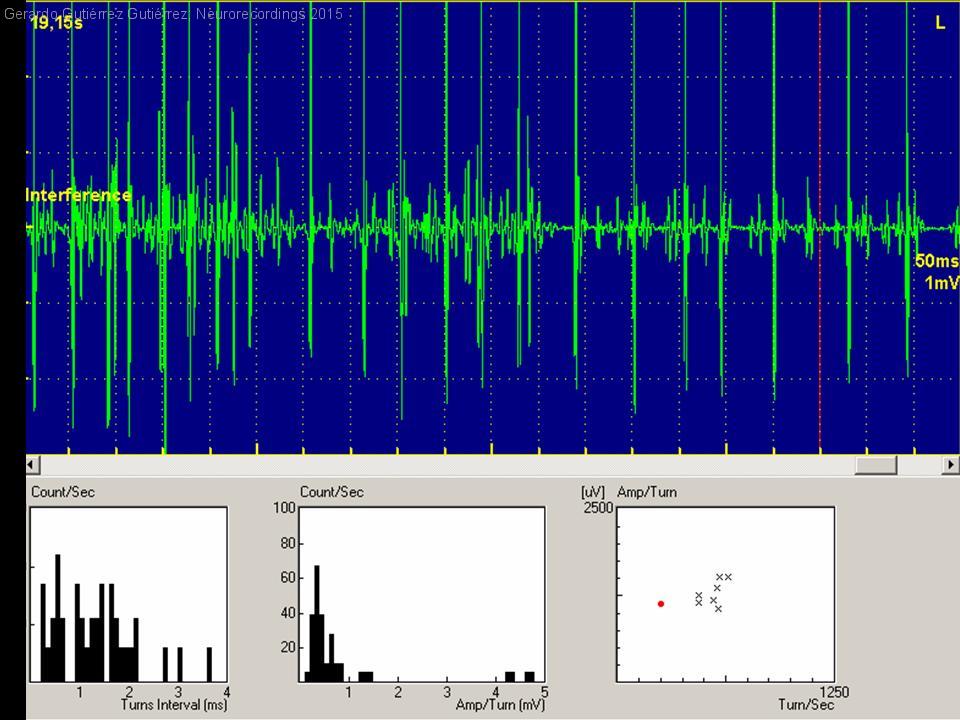Click the 100 value on the Count/Sec axis
Screen dimensions: 960x720
pos(285,508)
